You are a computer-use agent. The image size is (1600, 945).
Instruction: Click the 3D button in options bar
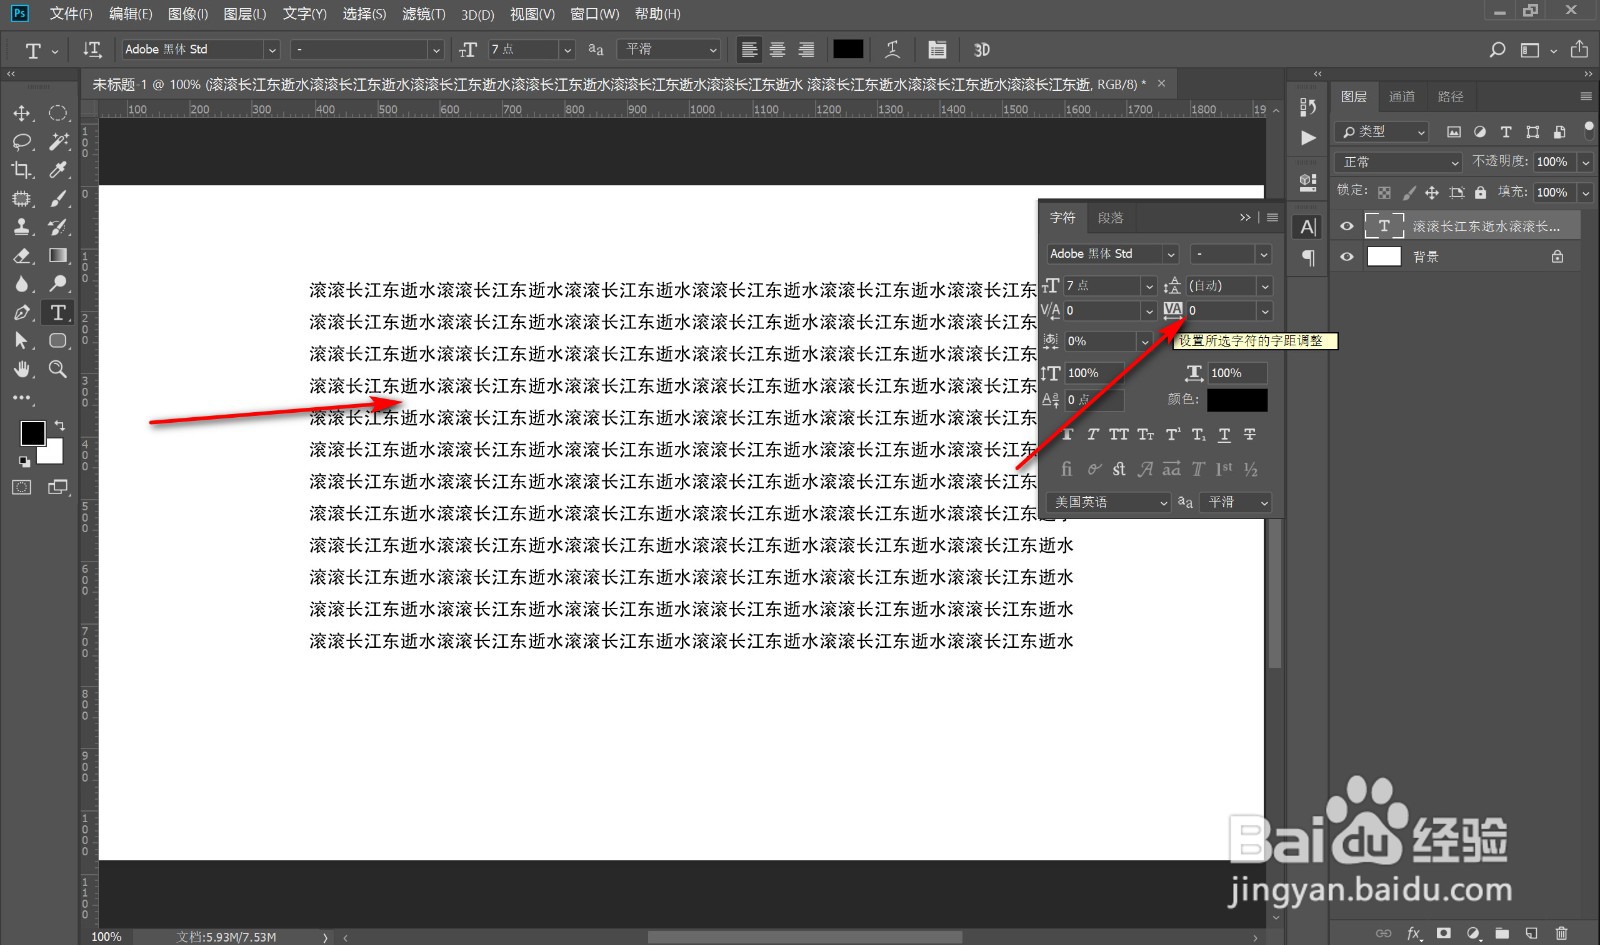(982, 49)
